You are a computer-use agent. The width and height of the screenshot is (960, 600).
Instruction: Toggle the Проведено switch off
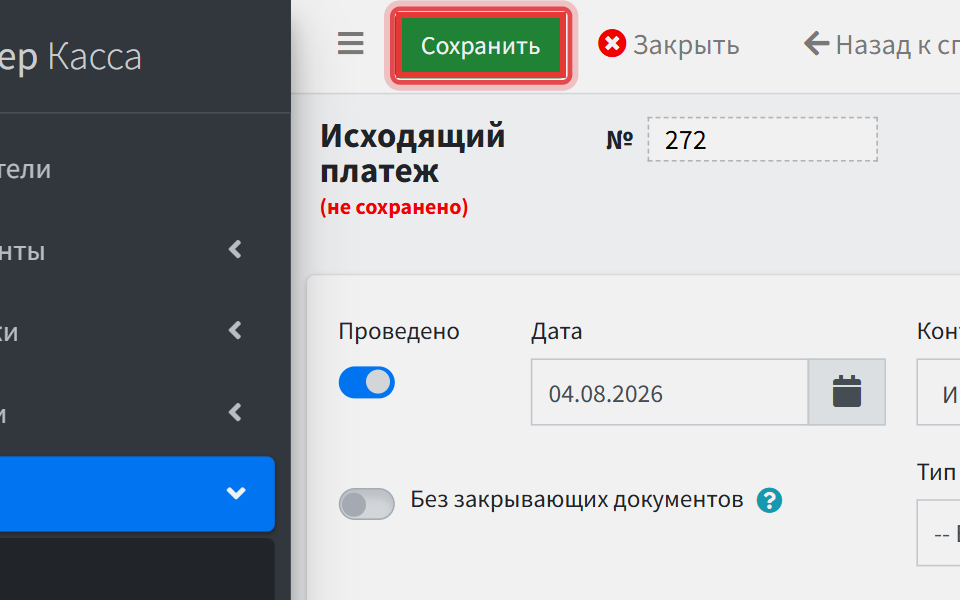coord(367,382)
